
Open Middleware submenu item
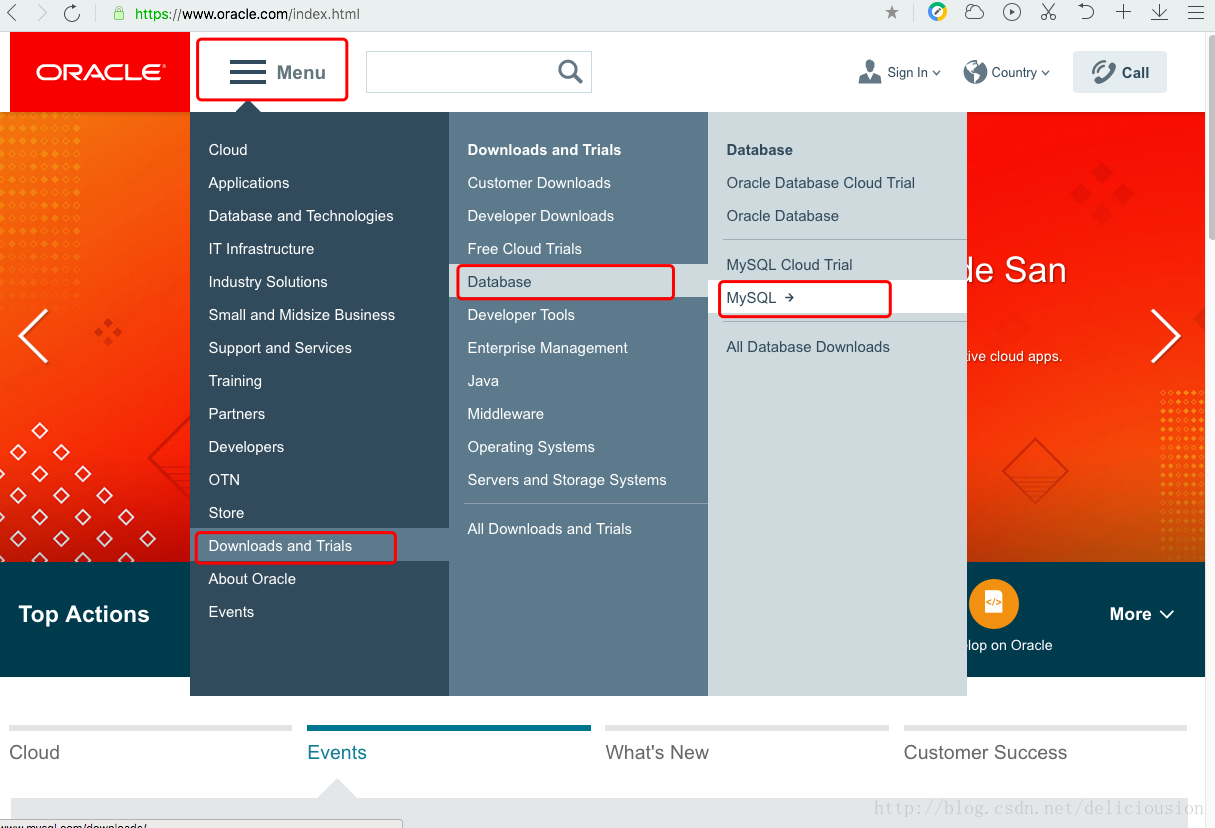point(506,414)
